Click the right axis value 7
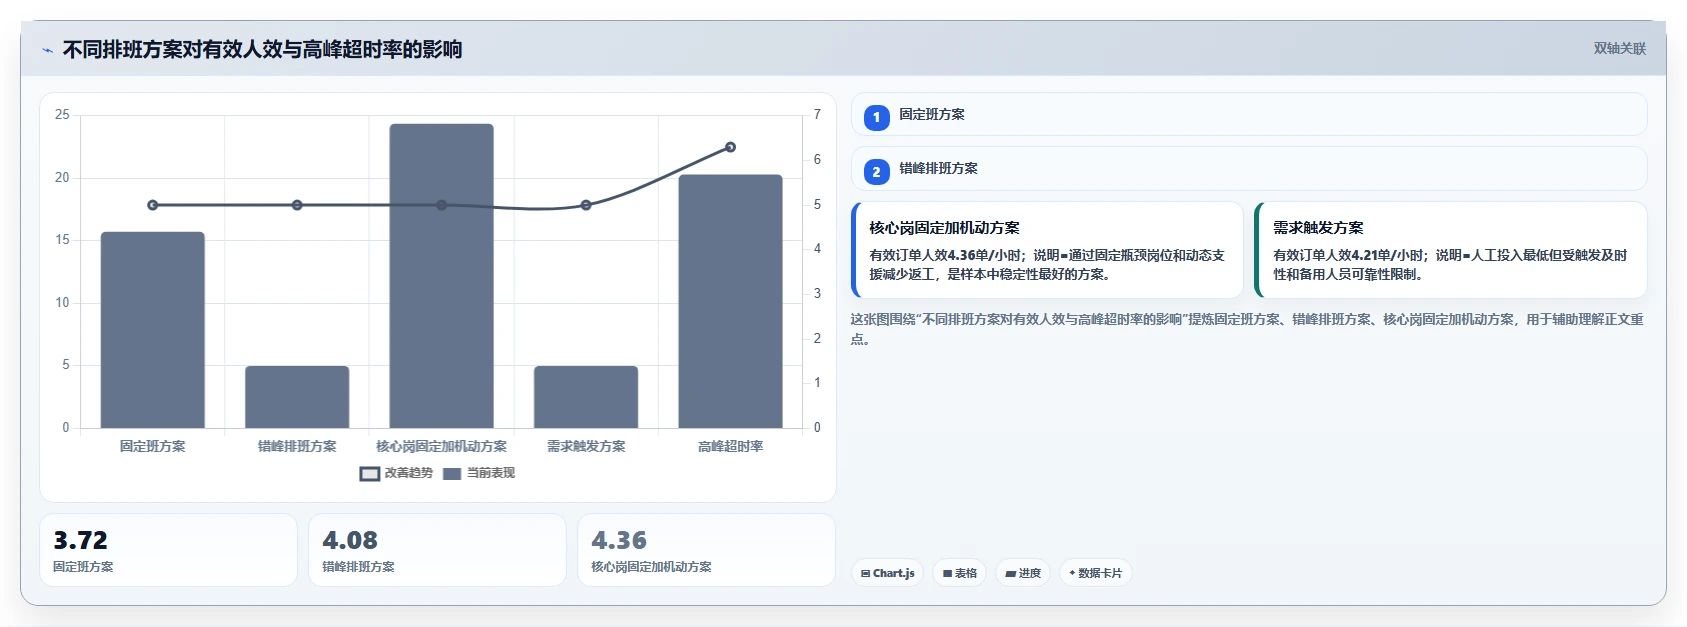 click(x=817, y=115)
